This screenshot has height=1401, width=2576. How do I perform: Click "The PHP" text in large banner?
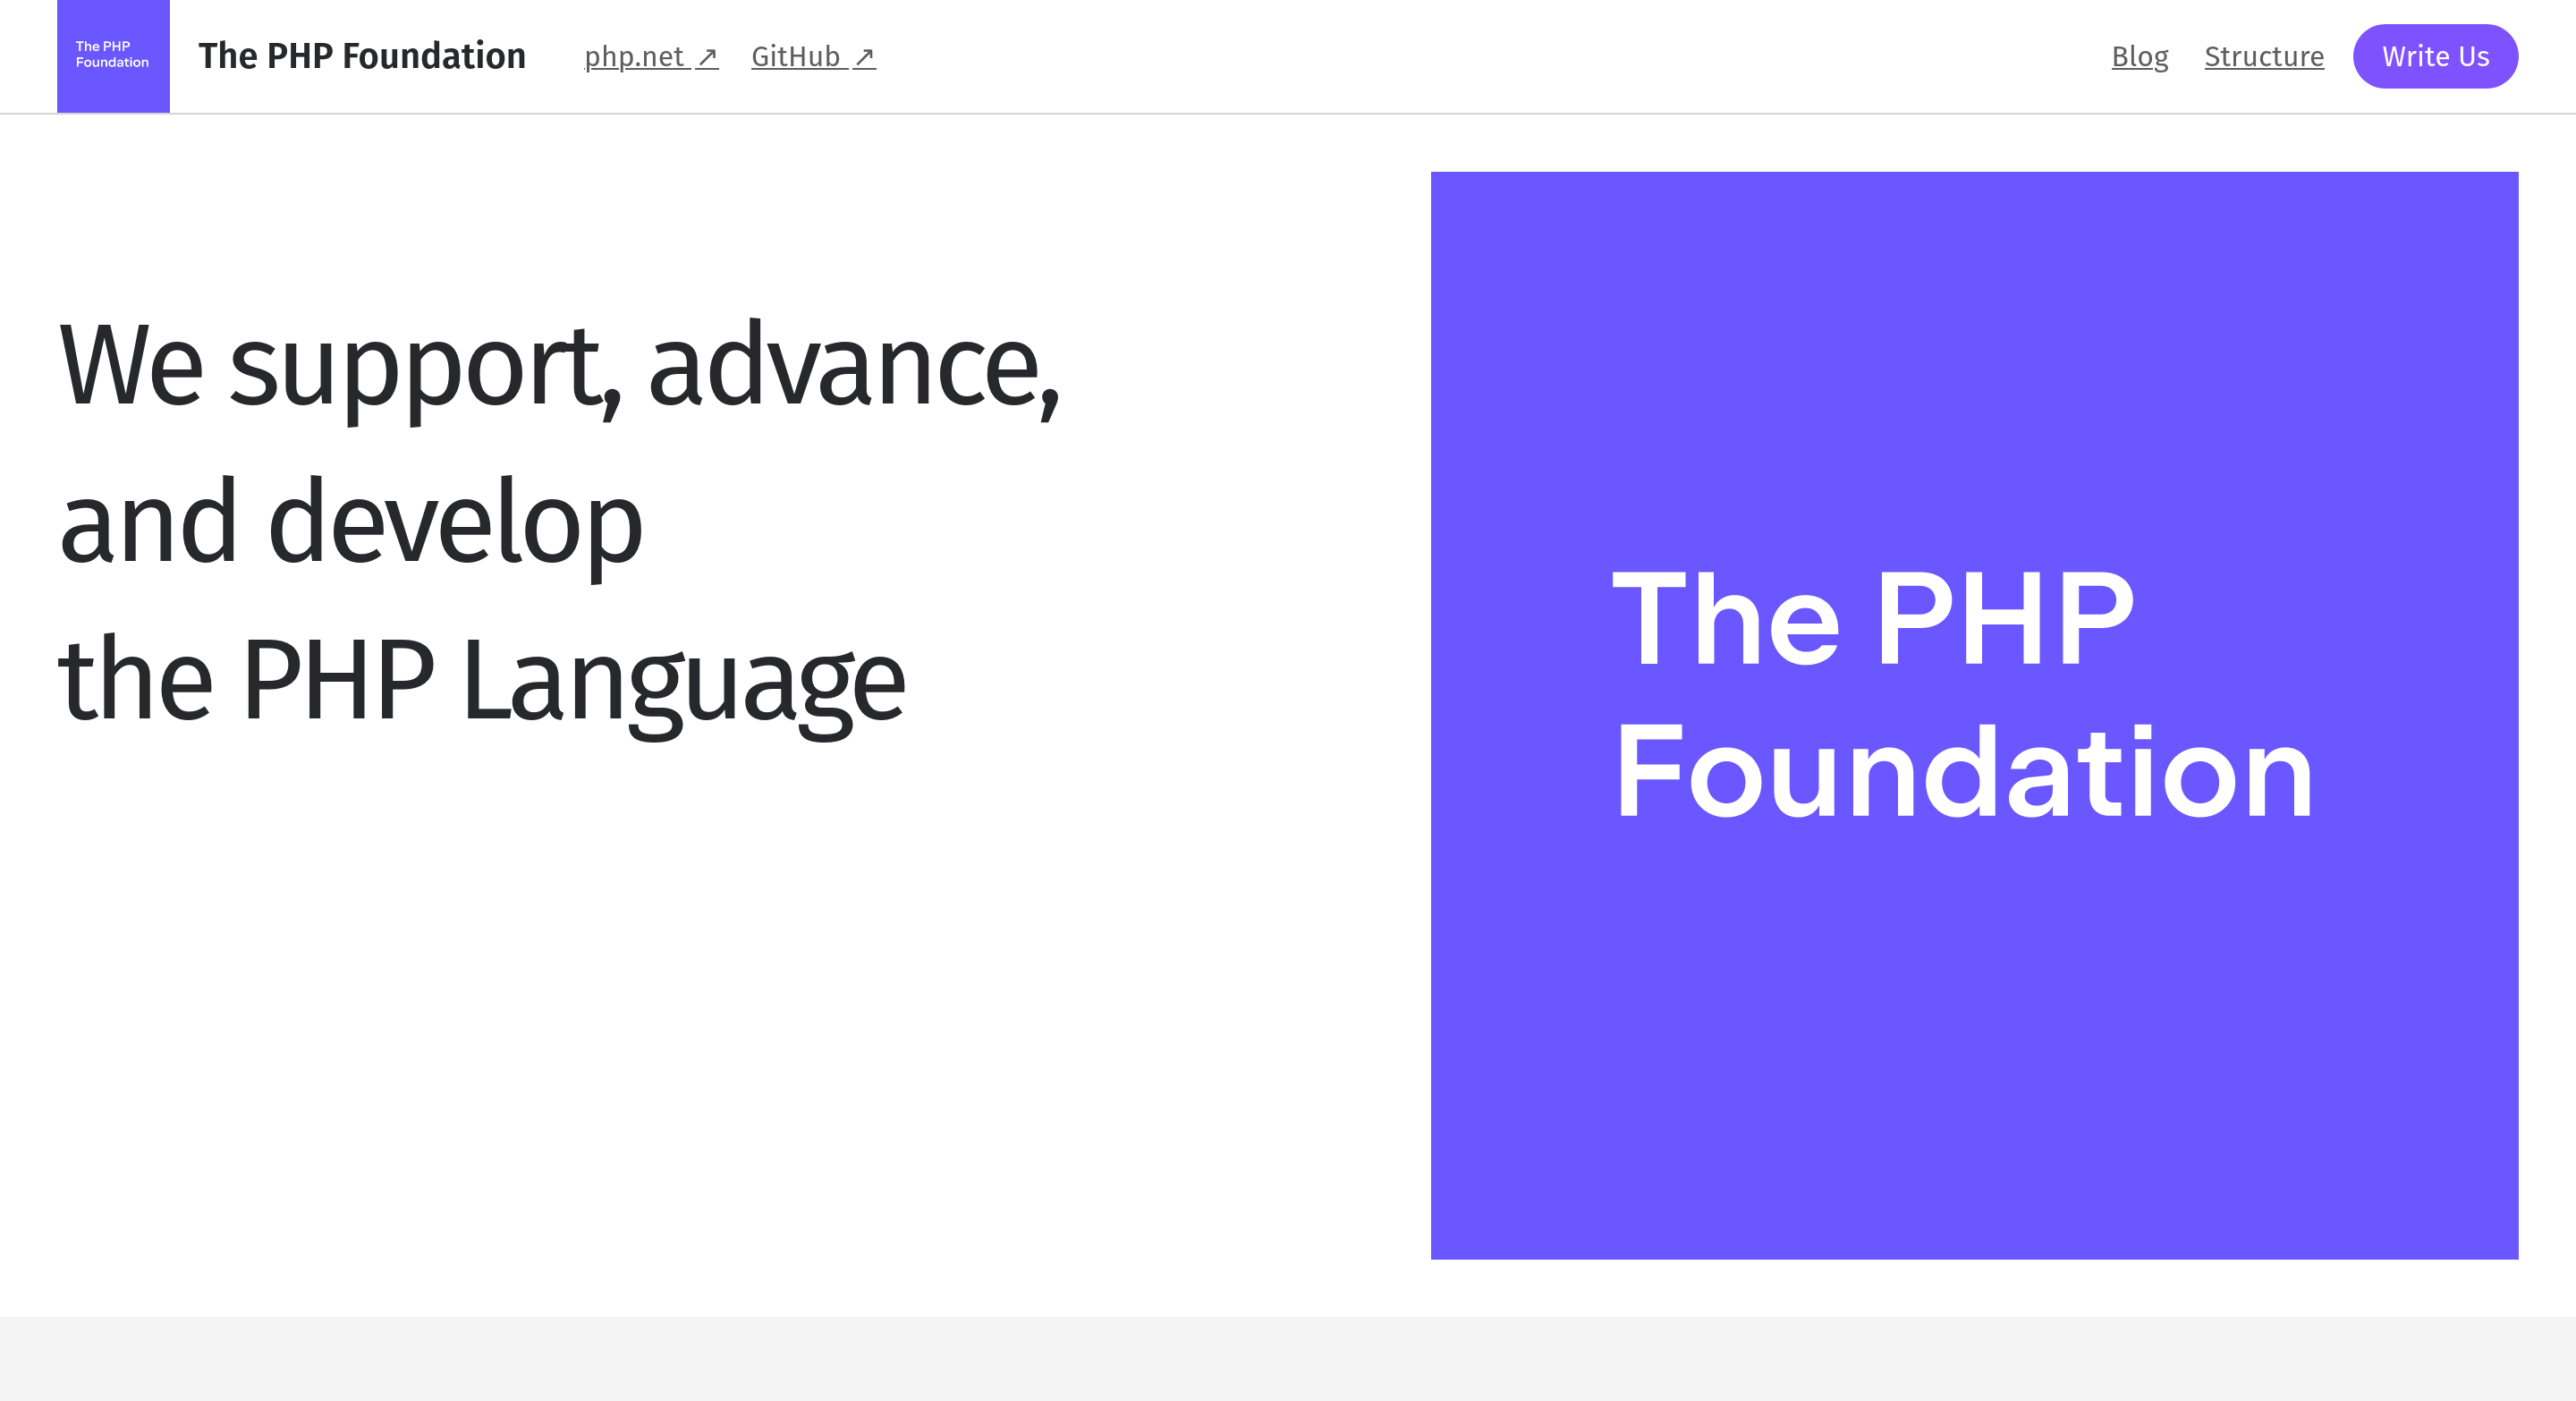1873,619
